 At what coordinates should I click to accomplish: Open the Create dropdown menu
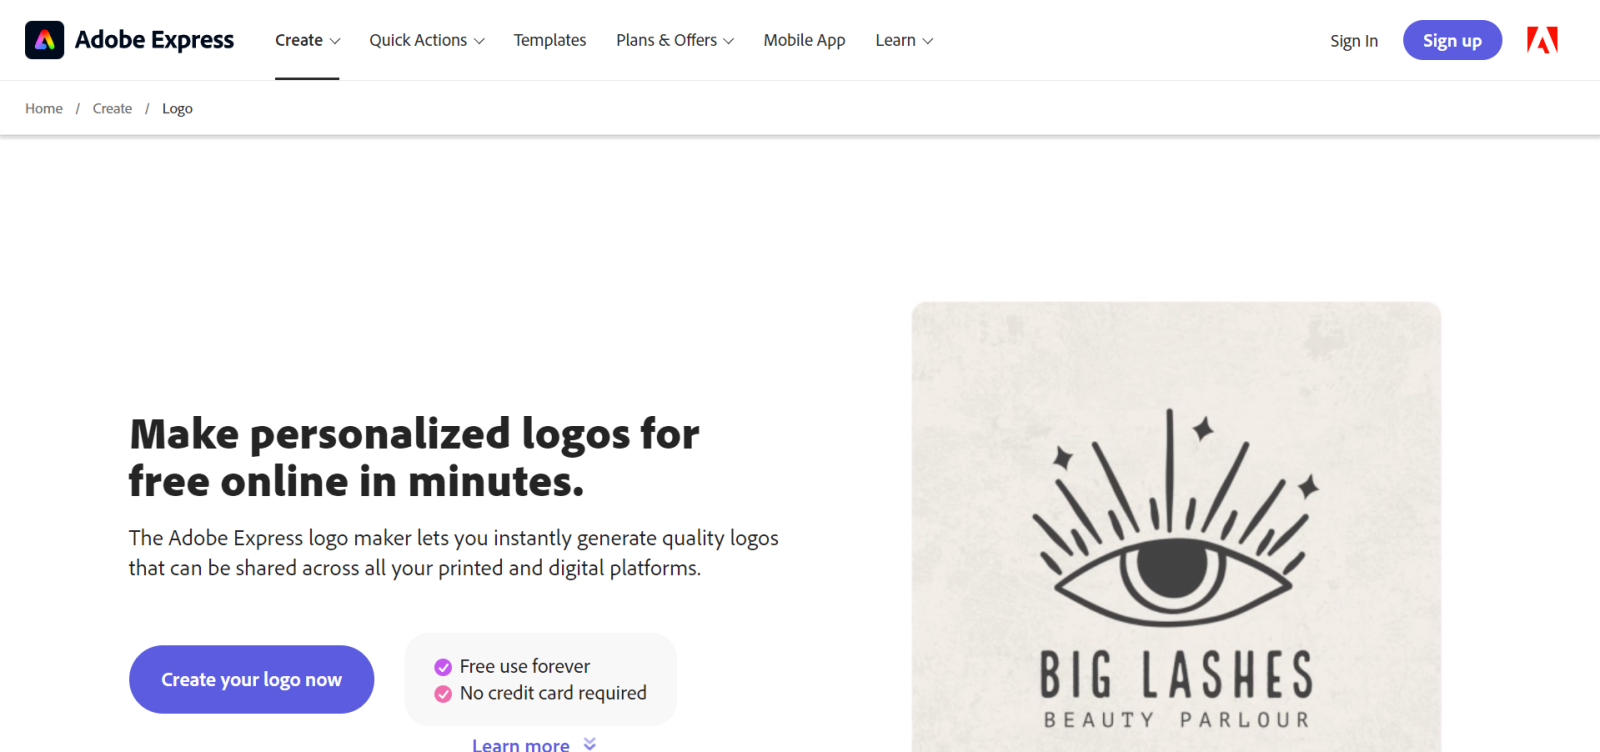[x=299, y=40]
